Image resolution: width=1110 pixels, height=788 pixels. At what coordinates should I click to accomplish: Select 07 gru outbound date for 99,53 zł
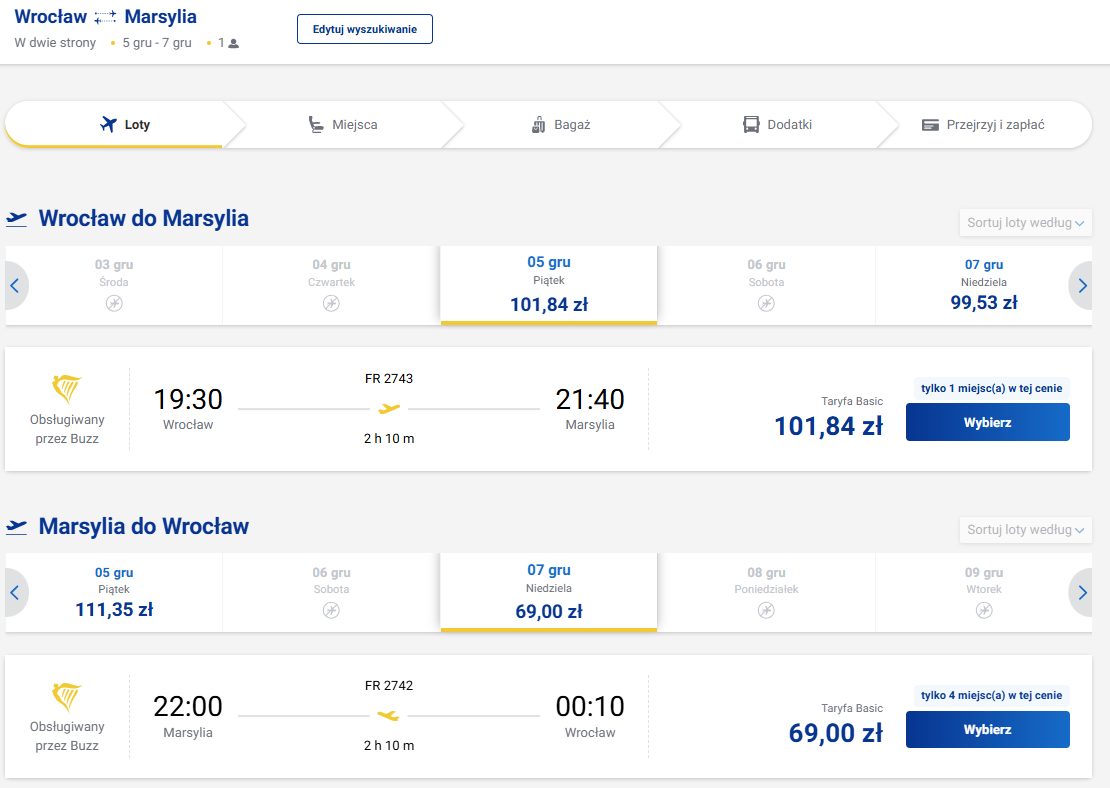[x=984, y=286]
